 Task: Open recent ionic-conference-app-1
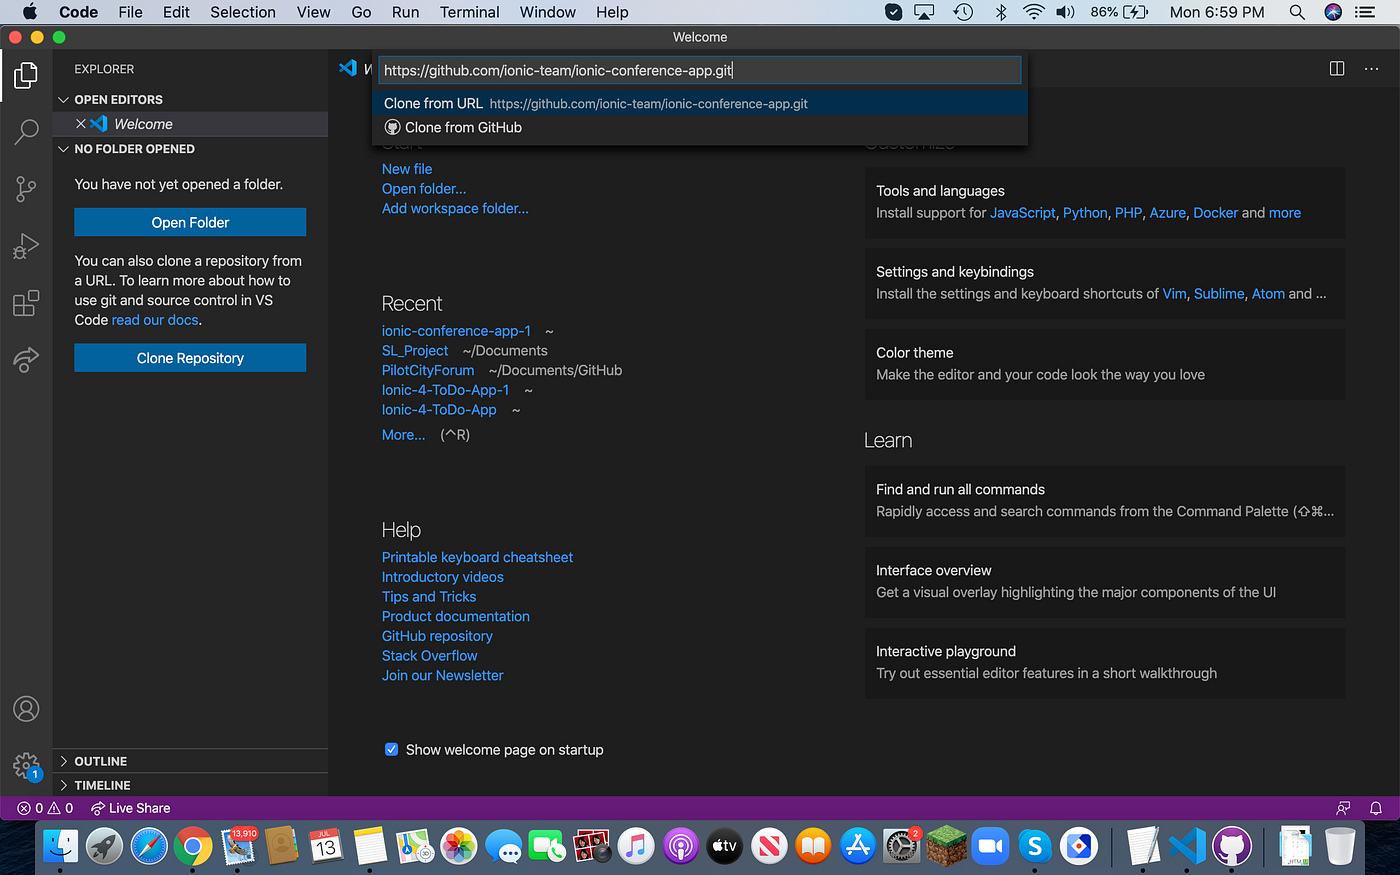coord(456,330)
